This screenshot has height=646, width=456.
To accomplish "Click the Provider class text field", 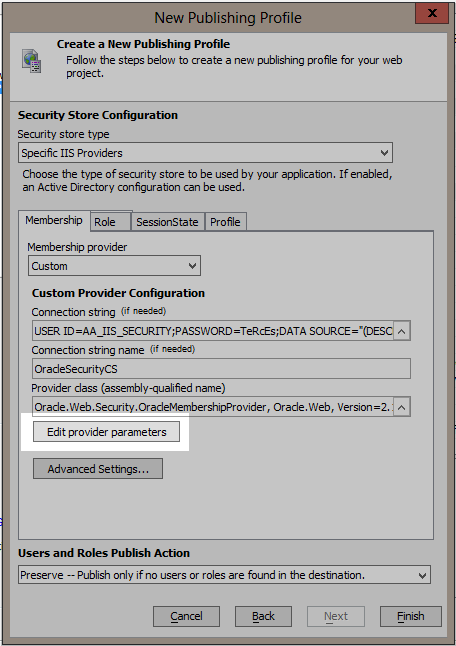I will pyautogui.click(x=213, y=407).
